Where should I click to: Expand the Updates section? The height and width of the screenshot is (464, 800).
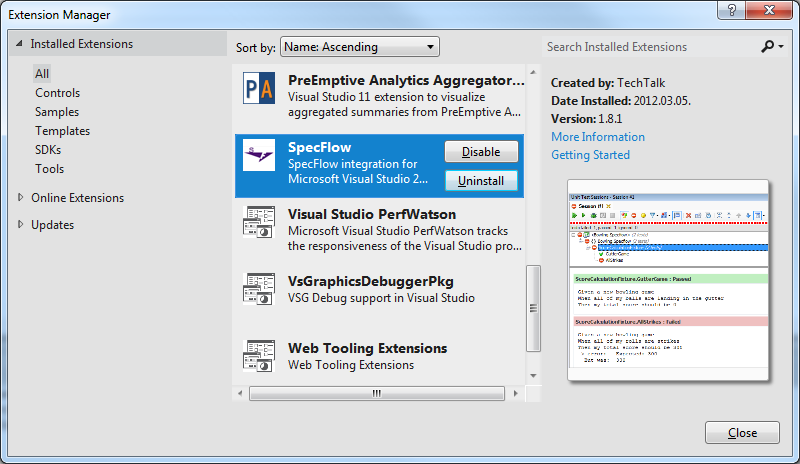(20, 224)
